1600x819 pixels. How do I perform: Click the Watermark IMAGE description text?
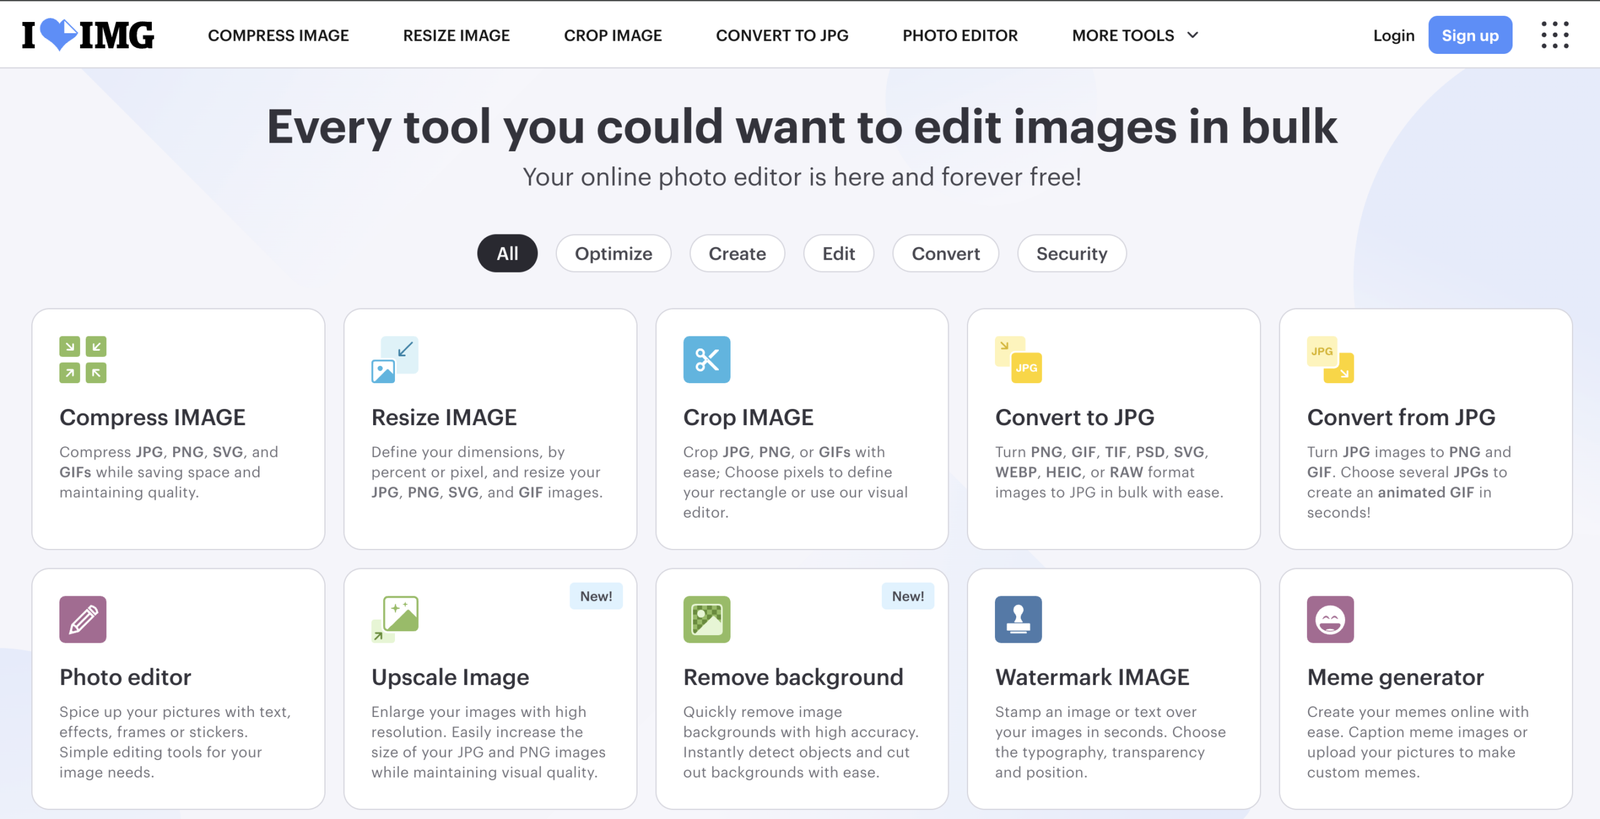(1110, 742)
